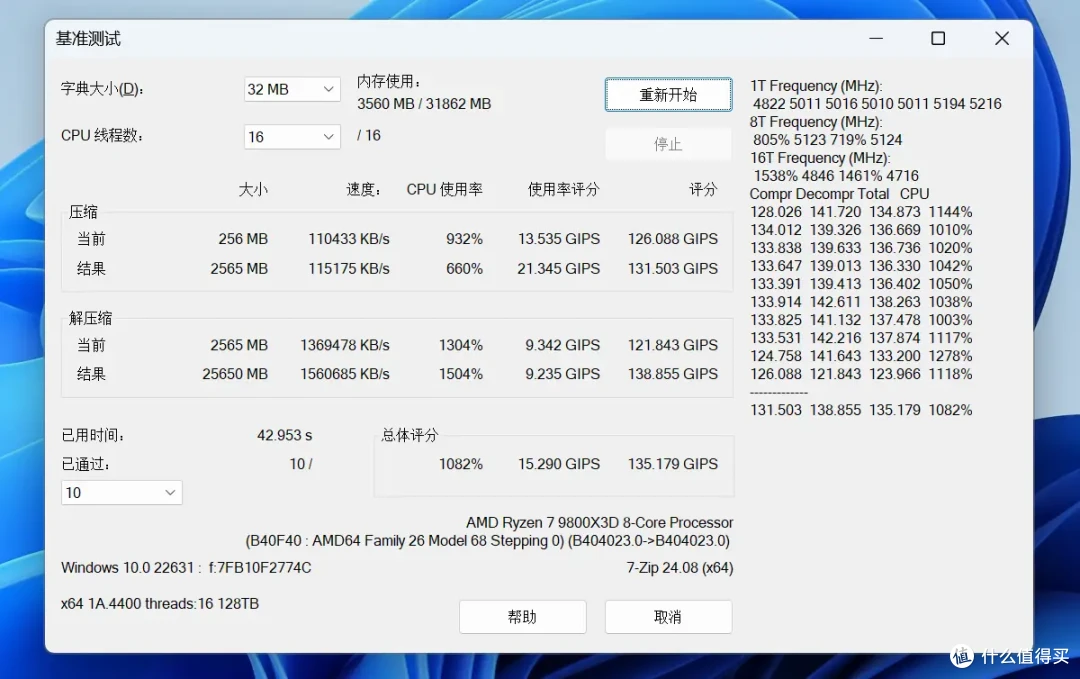This screenshot has width=1080, height=679.
Task: Click decompression result CPU usage 1504%
Action: tap(461, 374)
